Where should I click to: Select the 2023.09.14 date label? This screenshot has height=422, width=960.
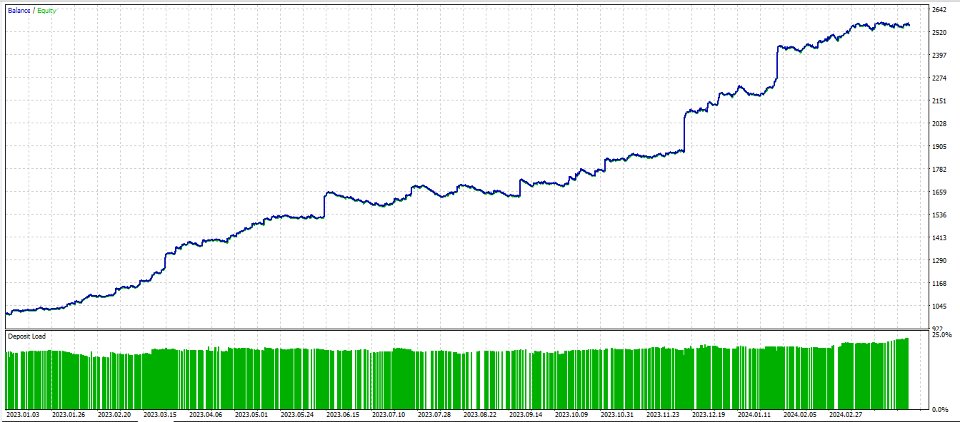click(x=528, y=415)
